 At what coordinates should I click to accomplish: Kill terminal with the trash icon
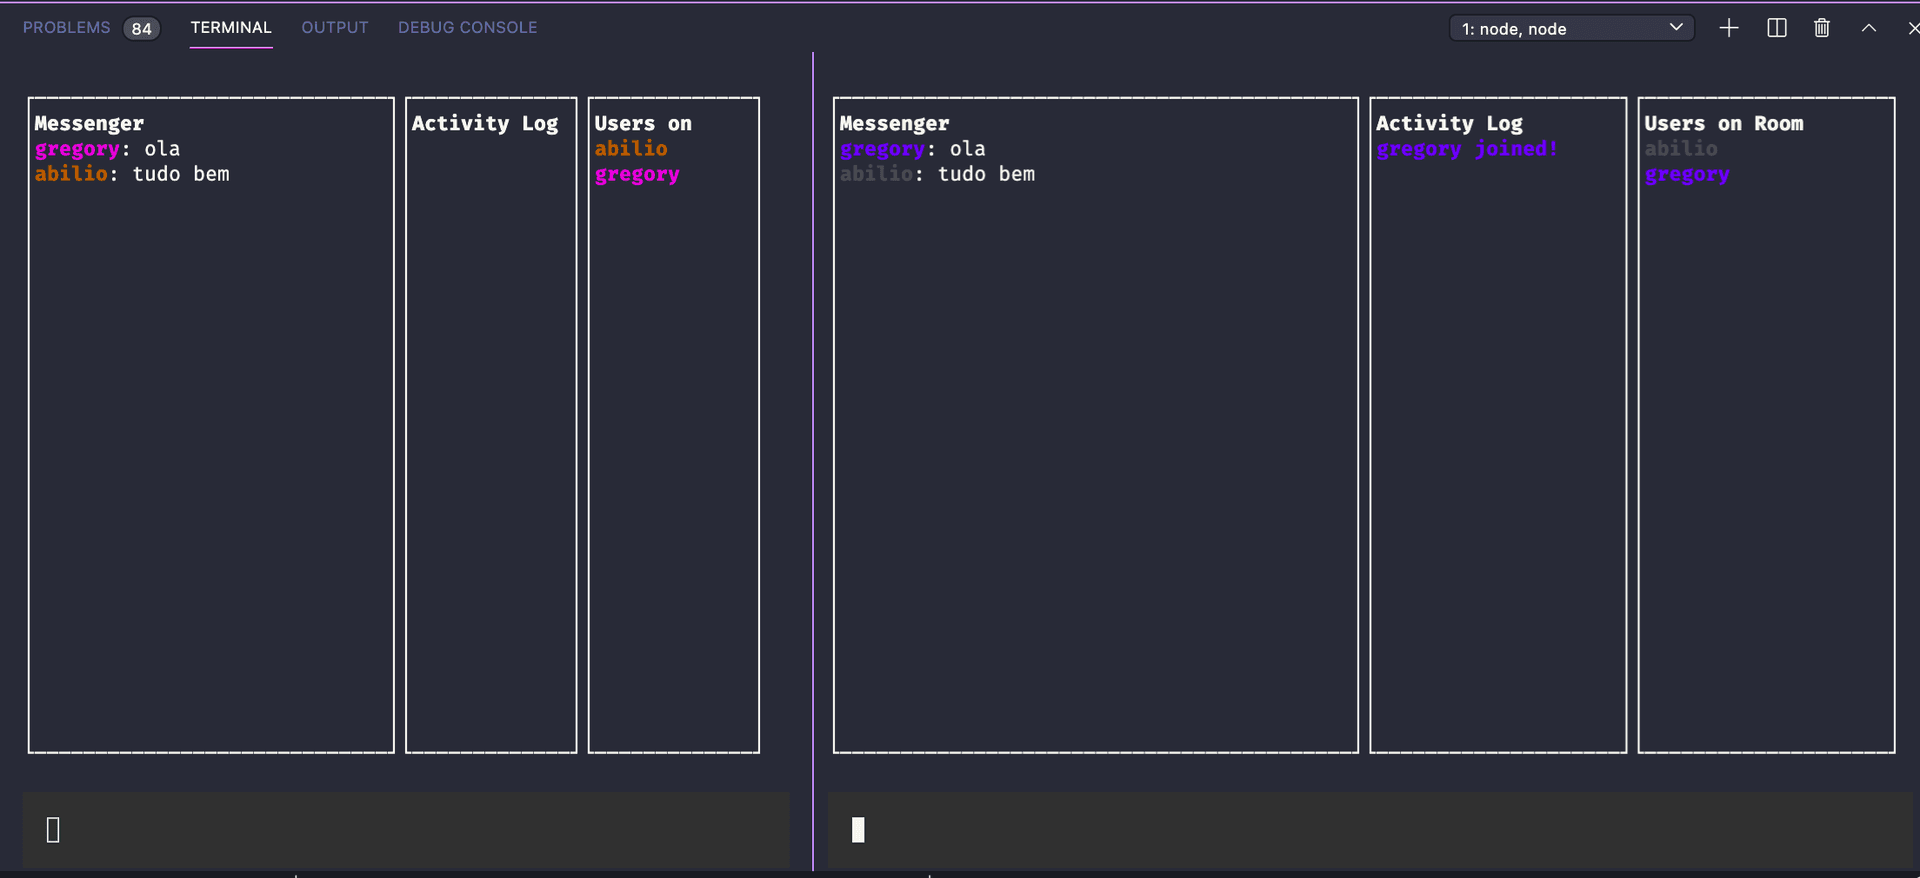tap(1821, 28)
